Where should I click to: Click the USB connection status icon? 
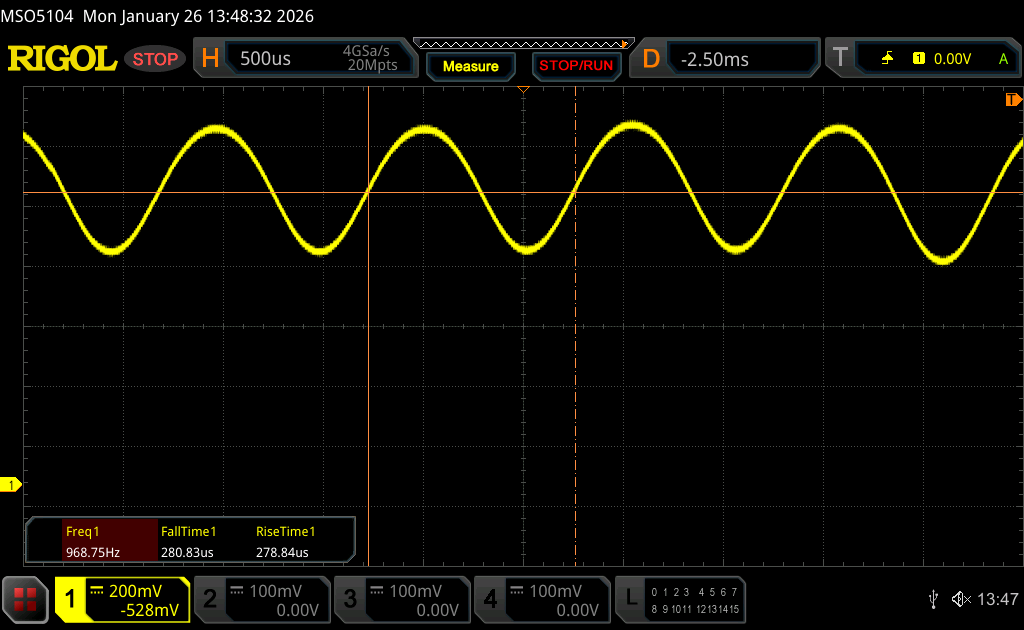933,599
